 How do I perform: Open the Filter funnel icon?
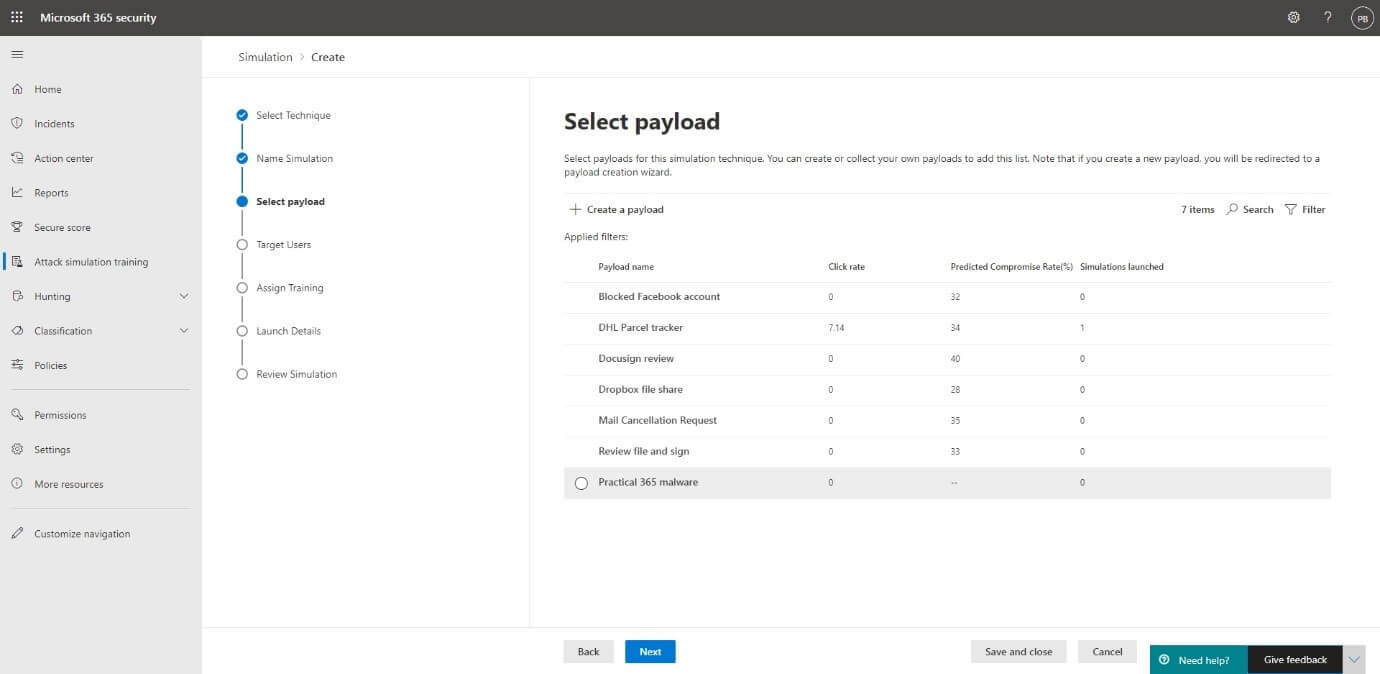(1291, 210)
